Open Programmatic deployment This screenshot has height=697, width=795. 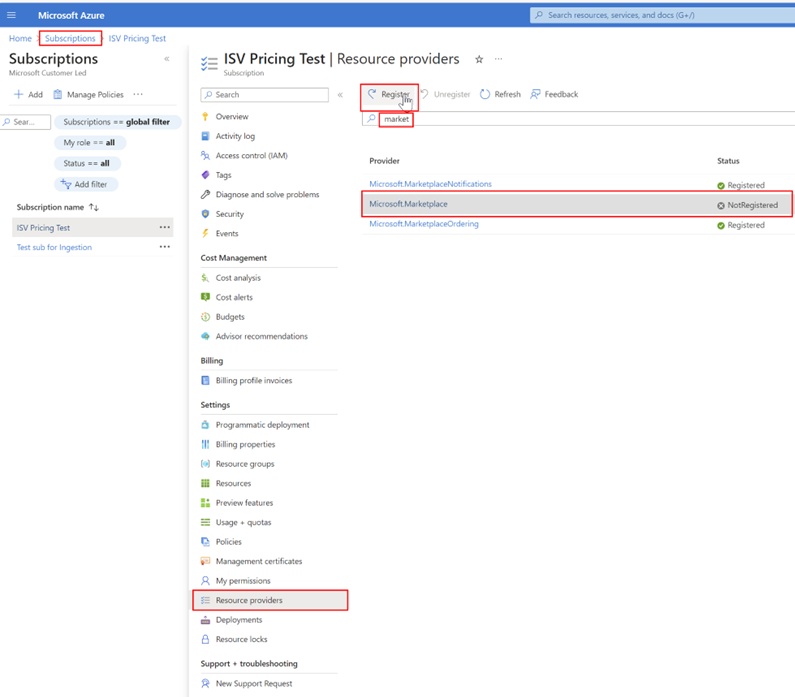click(x=265, y=425)
